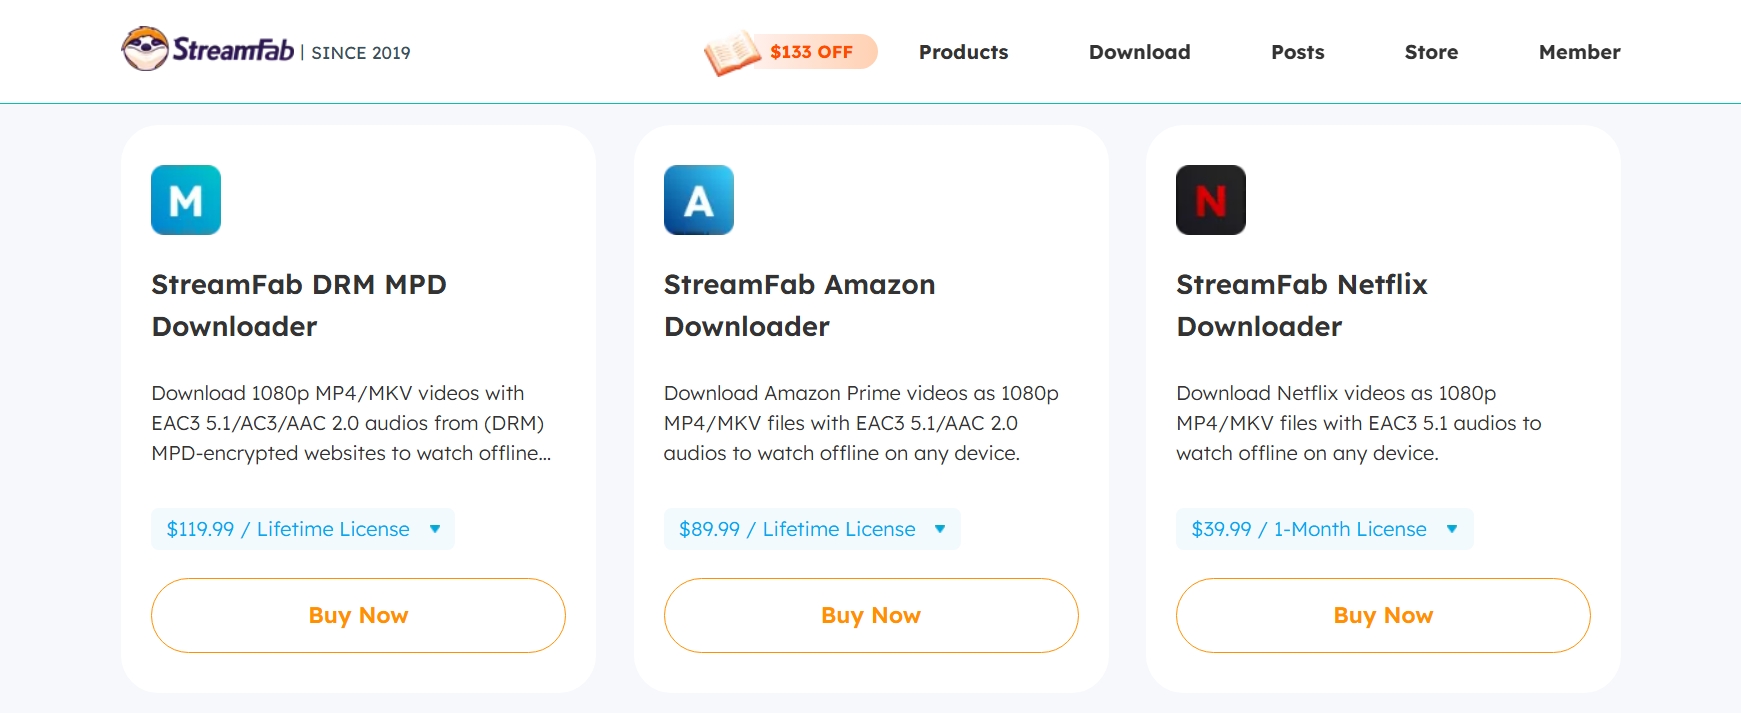This screenshot has height=713, width=1741.
Task: Go to the Posts page
Action: pyautogui.click(x=1297, y=52)
